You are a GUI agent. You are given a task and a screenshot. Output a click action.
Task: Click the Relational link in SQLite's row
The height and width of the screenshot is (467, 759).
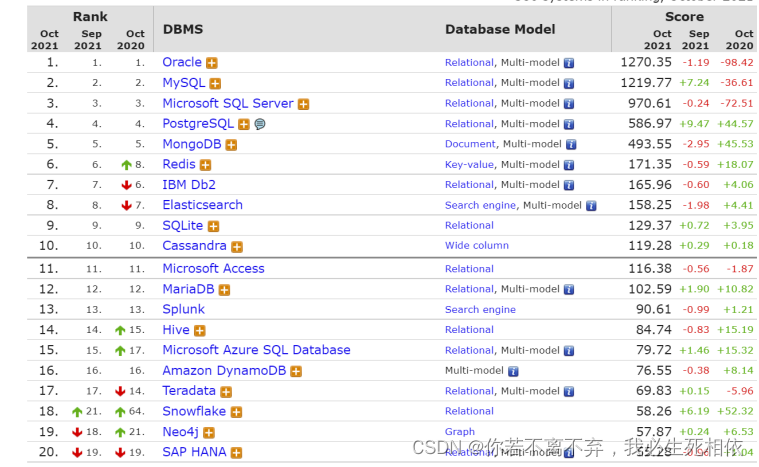tap(469, 225)
